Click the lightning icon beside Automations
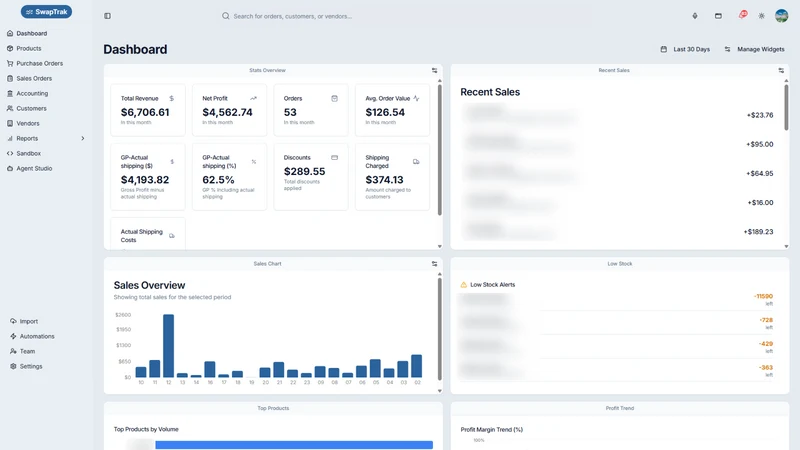The image size is (800, 450). click(x=13, y=336)
